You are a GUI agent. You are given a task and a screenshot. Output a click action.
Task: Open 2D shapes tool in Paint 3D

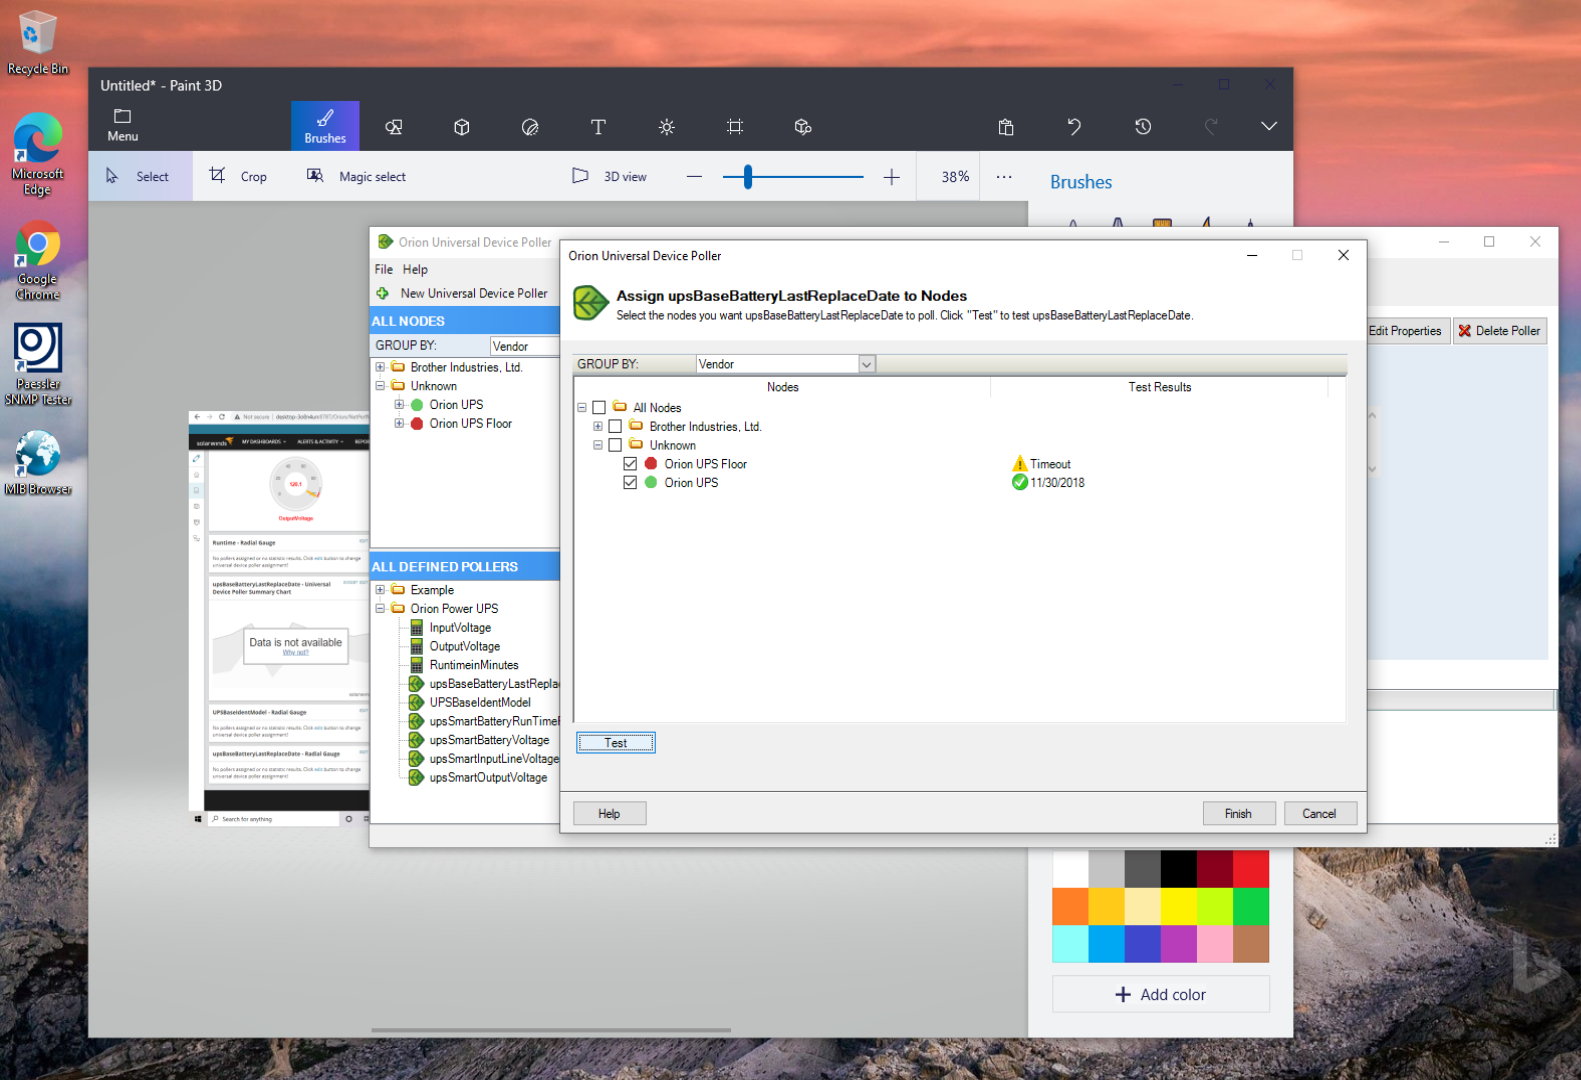(394, 127)
